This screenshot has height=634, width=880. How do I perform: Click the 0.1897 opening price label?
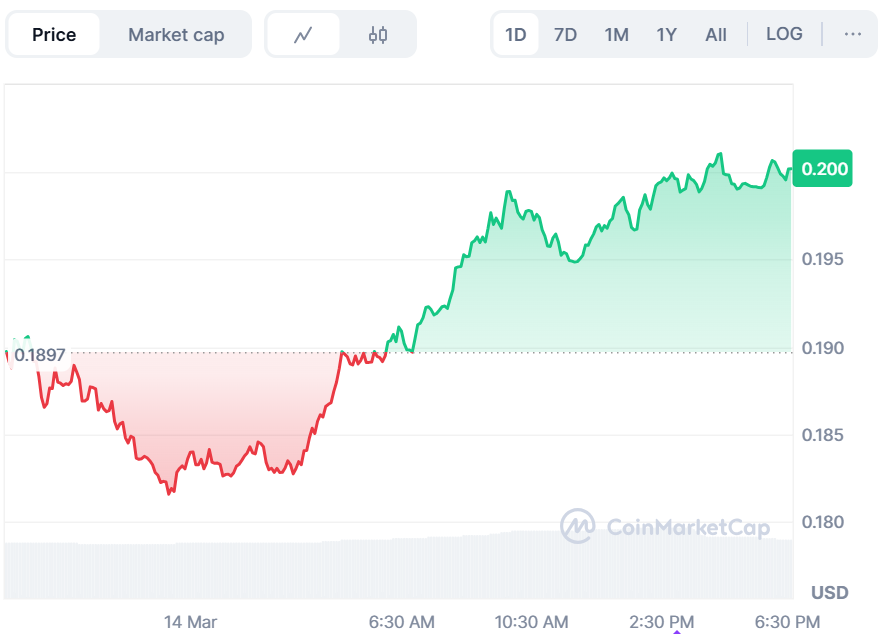40,354
